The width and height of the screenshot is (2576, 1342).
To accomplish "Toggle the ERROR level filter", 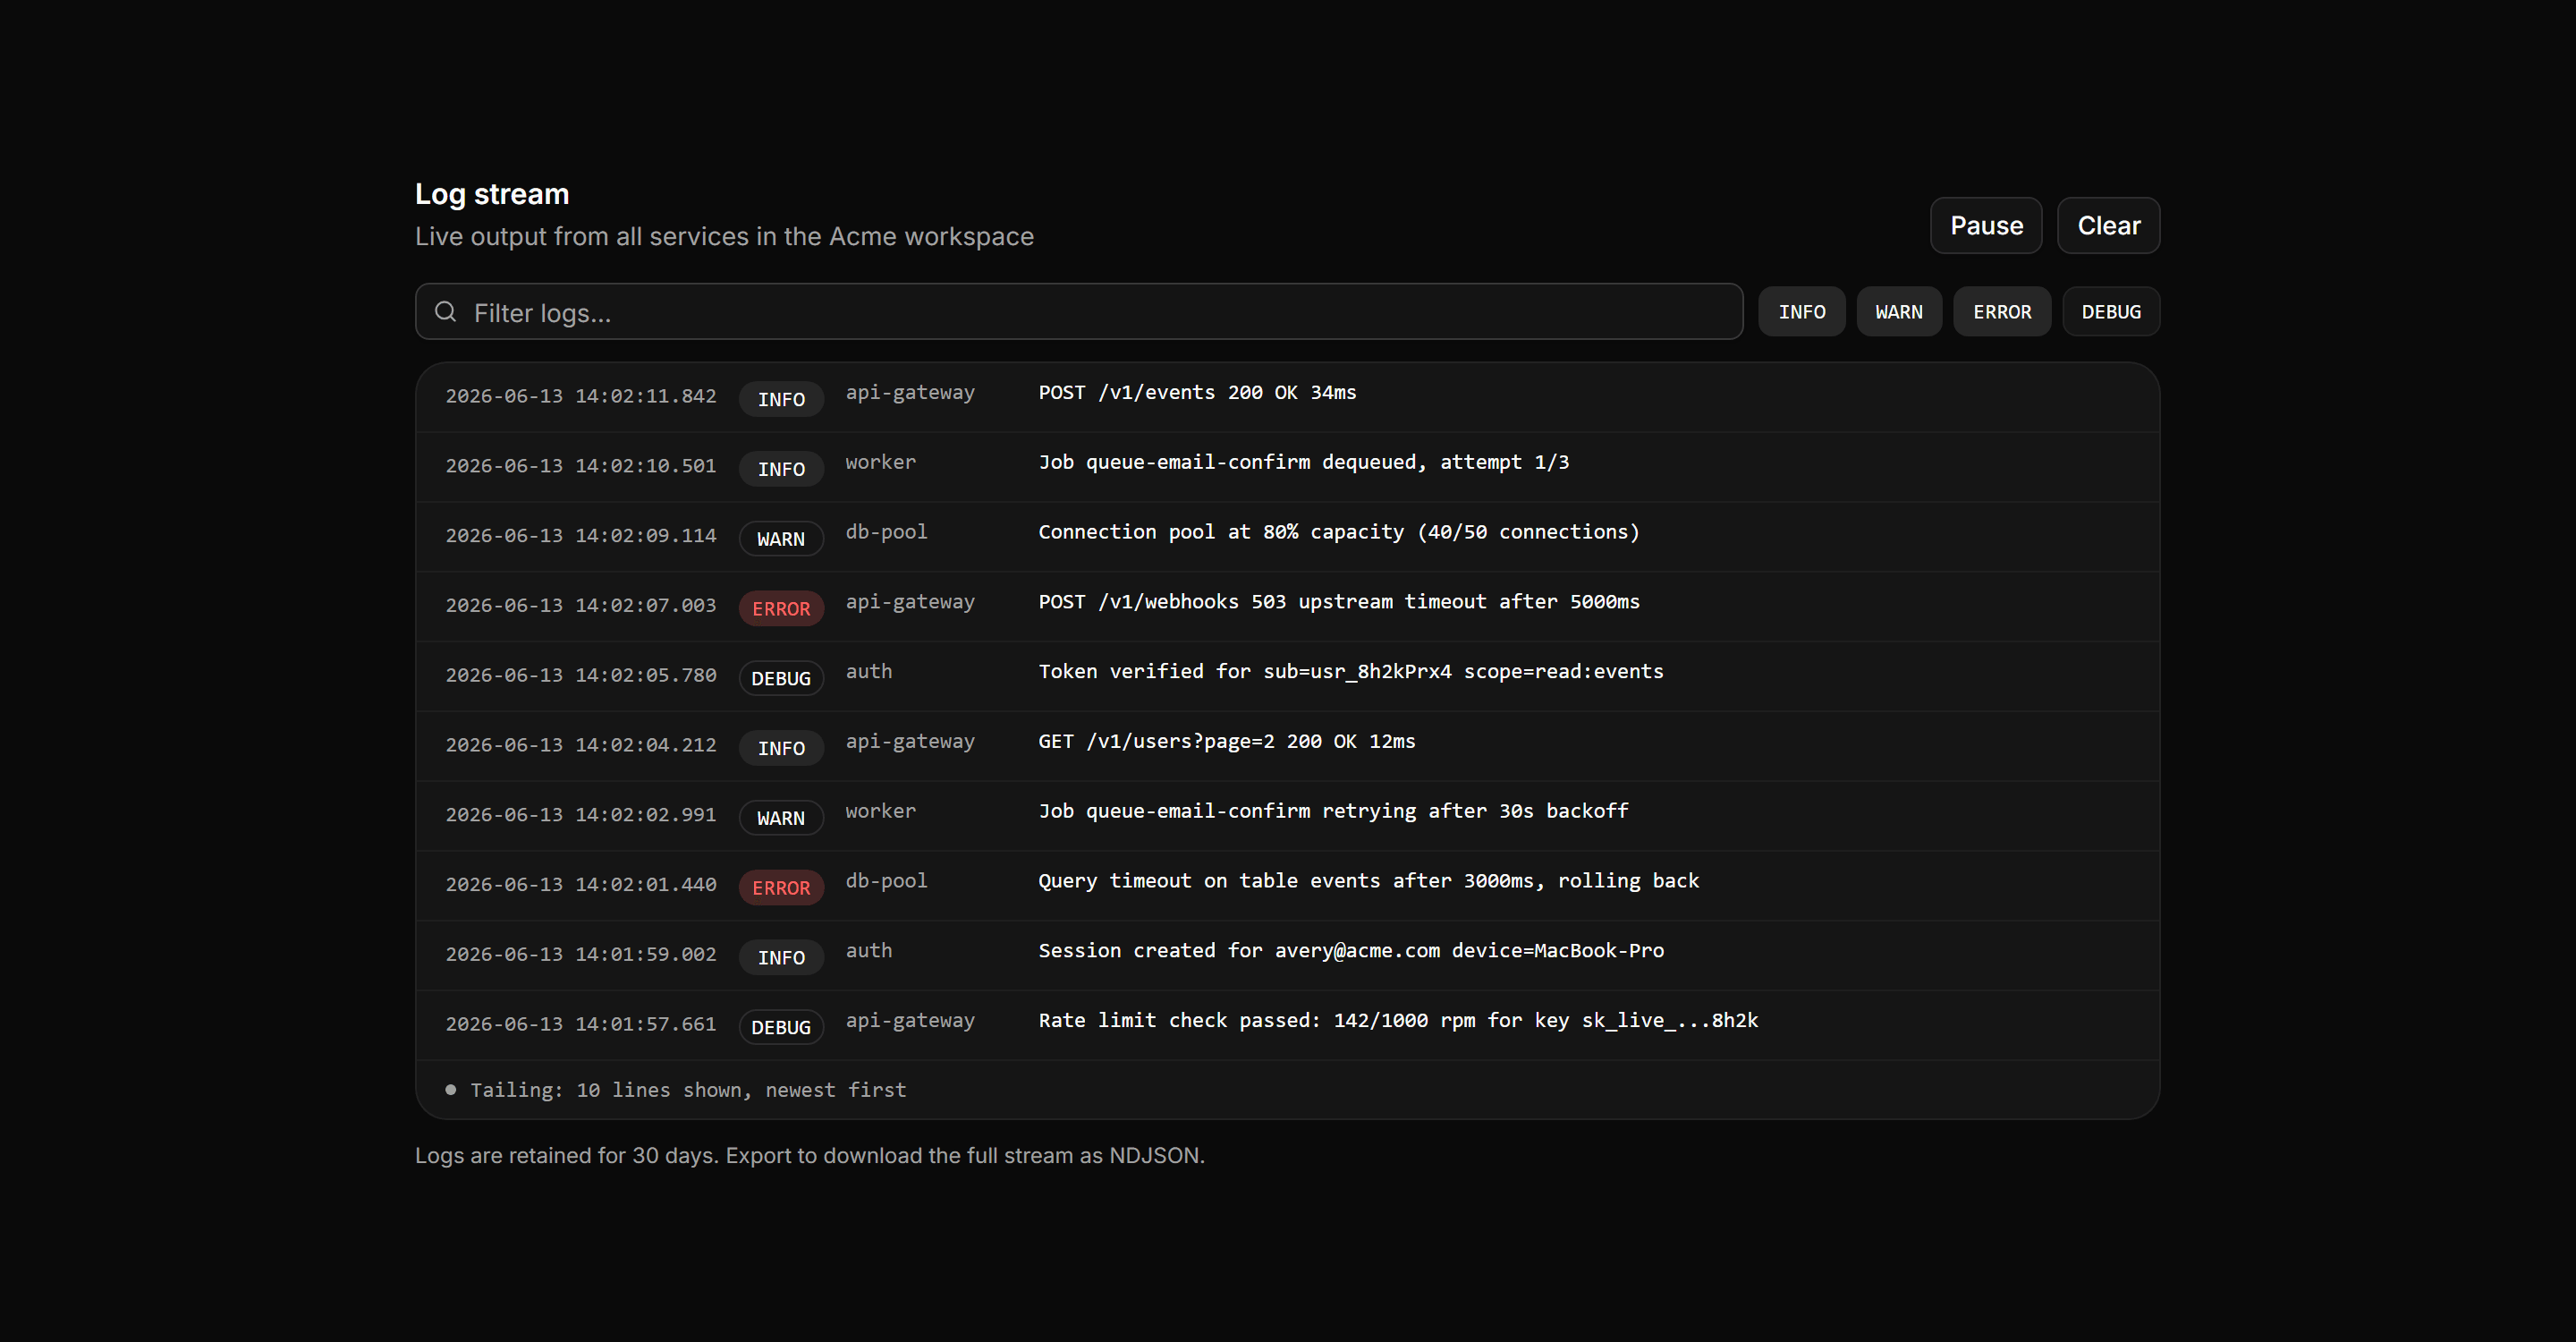I will click(2001, 312).
